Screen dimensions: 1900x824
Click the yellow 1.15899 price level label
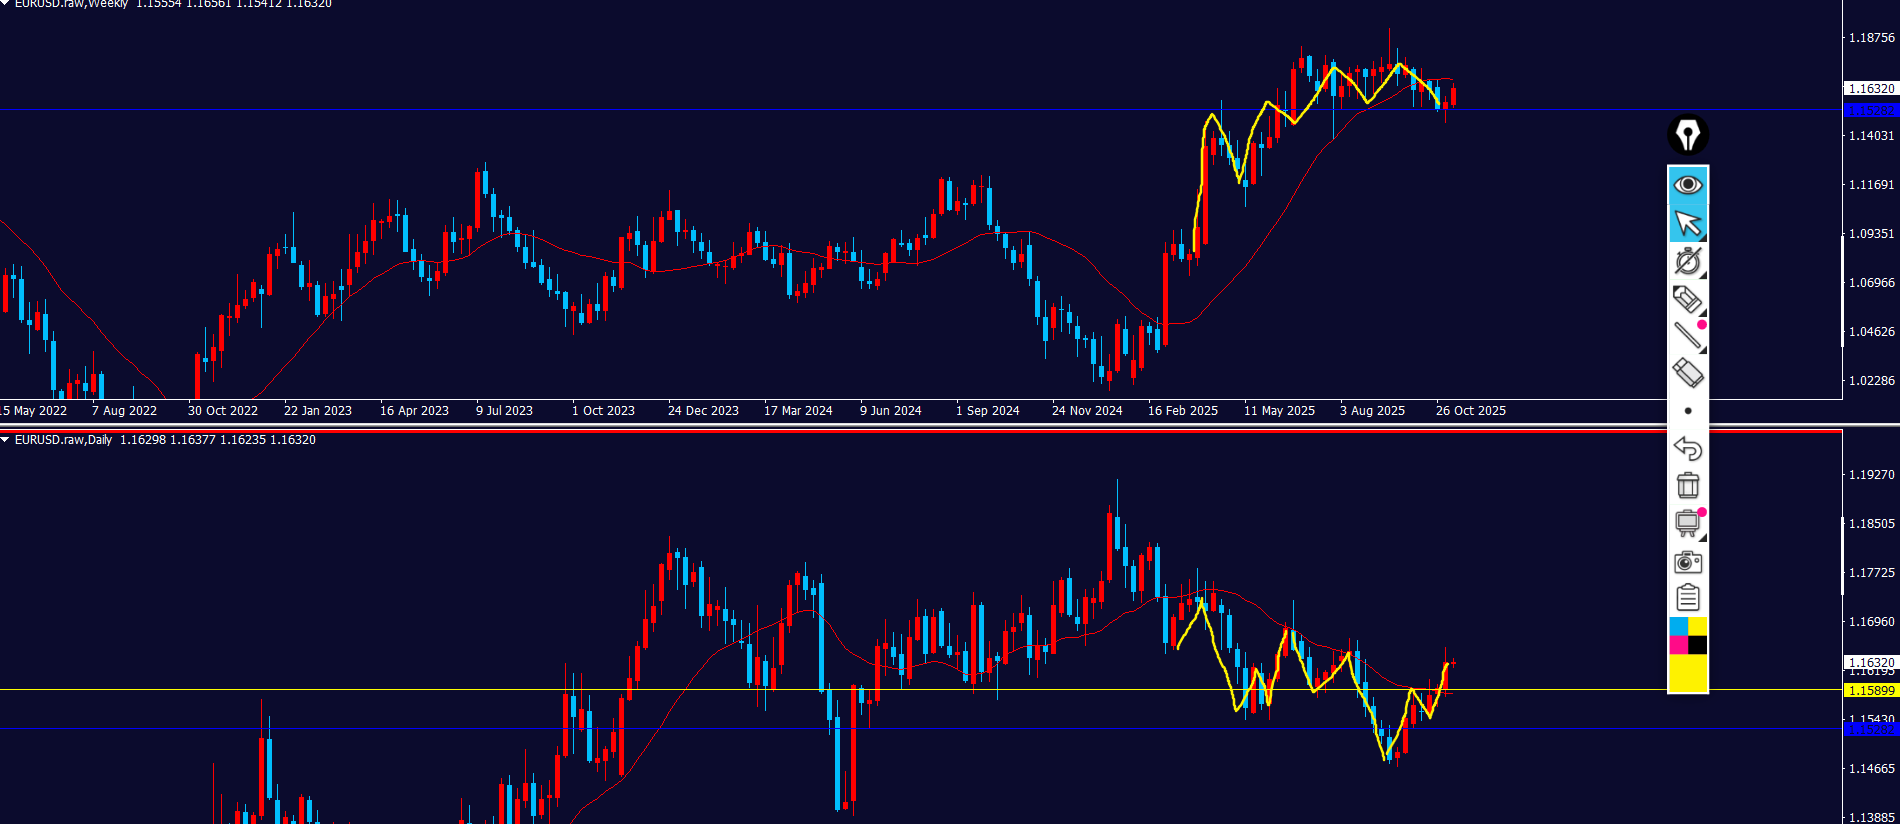(1870, 691)
